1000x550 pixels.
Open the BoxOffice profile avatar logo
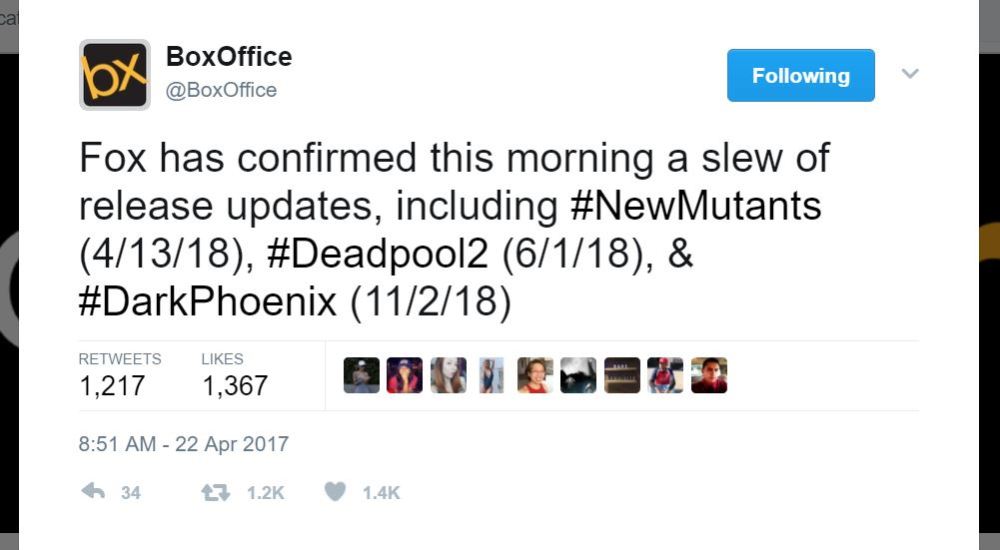coord(115,75)
